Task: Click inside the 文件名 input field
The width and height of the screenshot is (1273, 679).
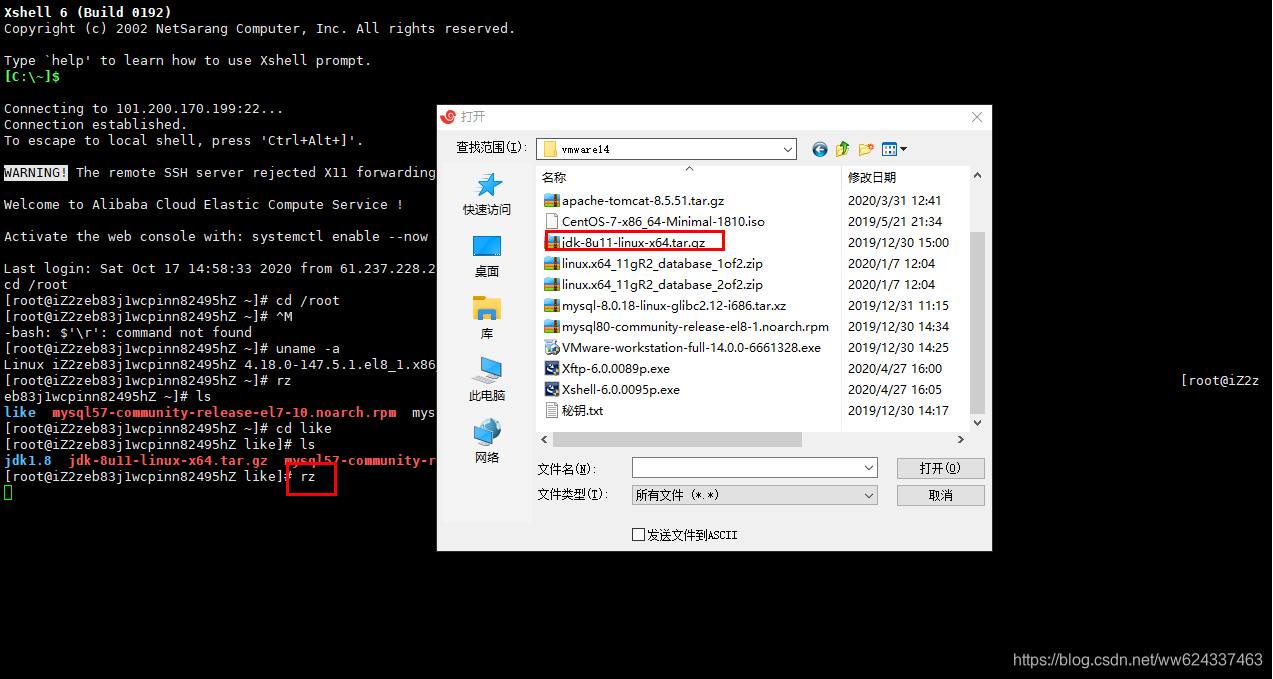Action: click(x=745, y=467)
